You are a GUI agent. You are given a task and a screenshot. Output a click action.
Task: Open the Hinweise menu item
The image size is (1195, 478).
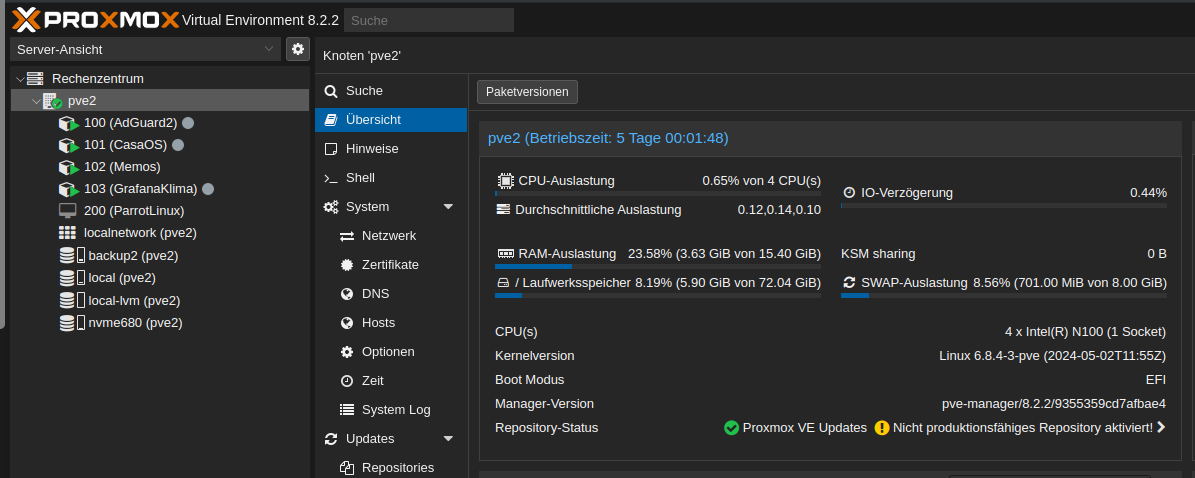tap(391, 149)
